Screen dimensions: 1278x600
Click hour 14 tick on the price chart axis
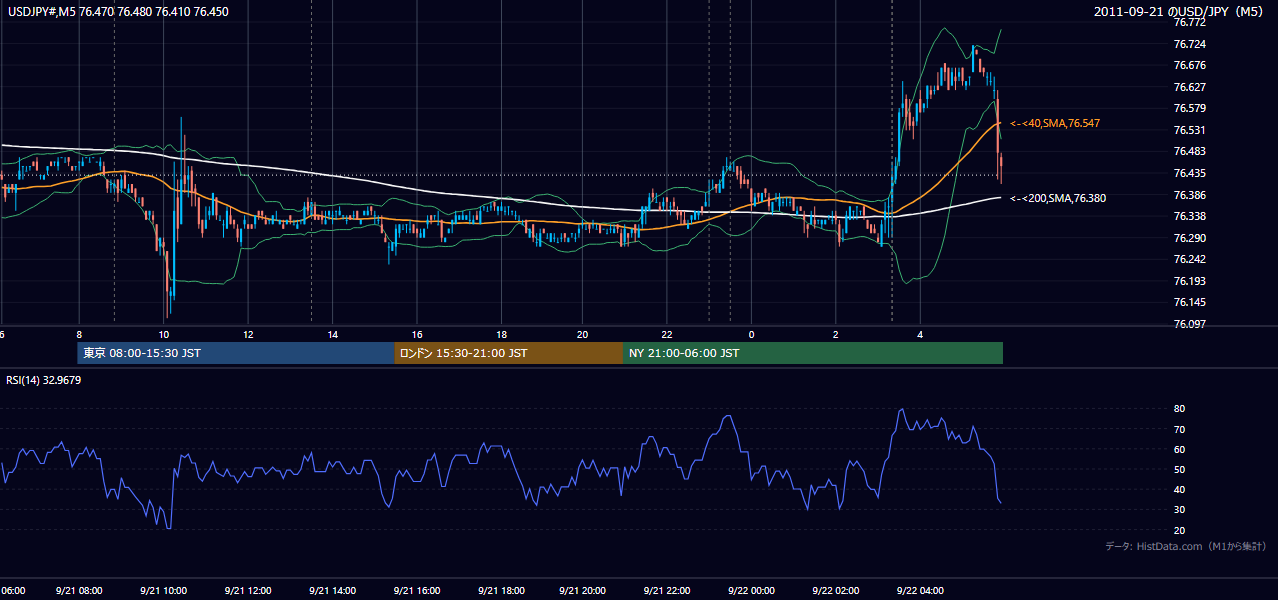(x=333, y=335)
